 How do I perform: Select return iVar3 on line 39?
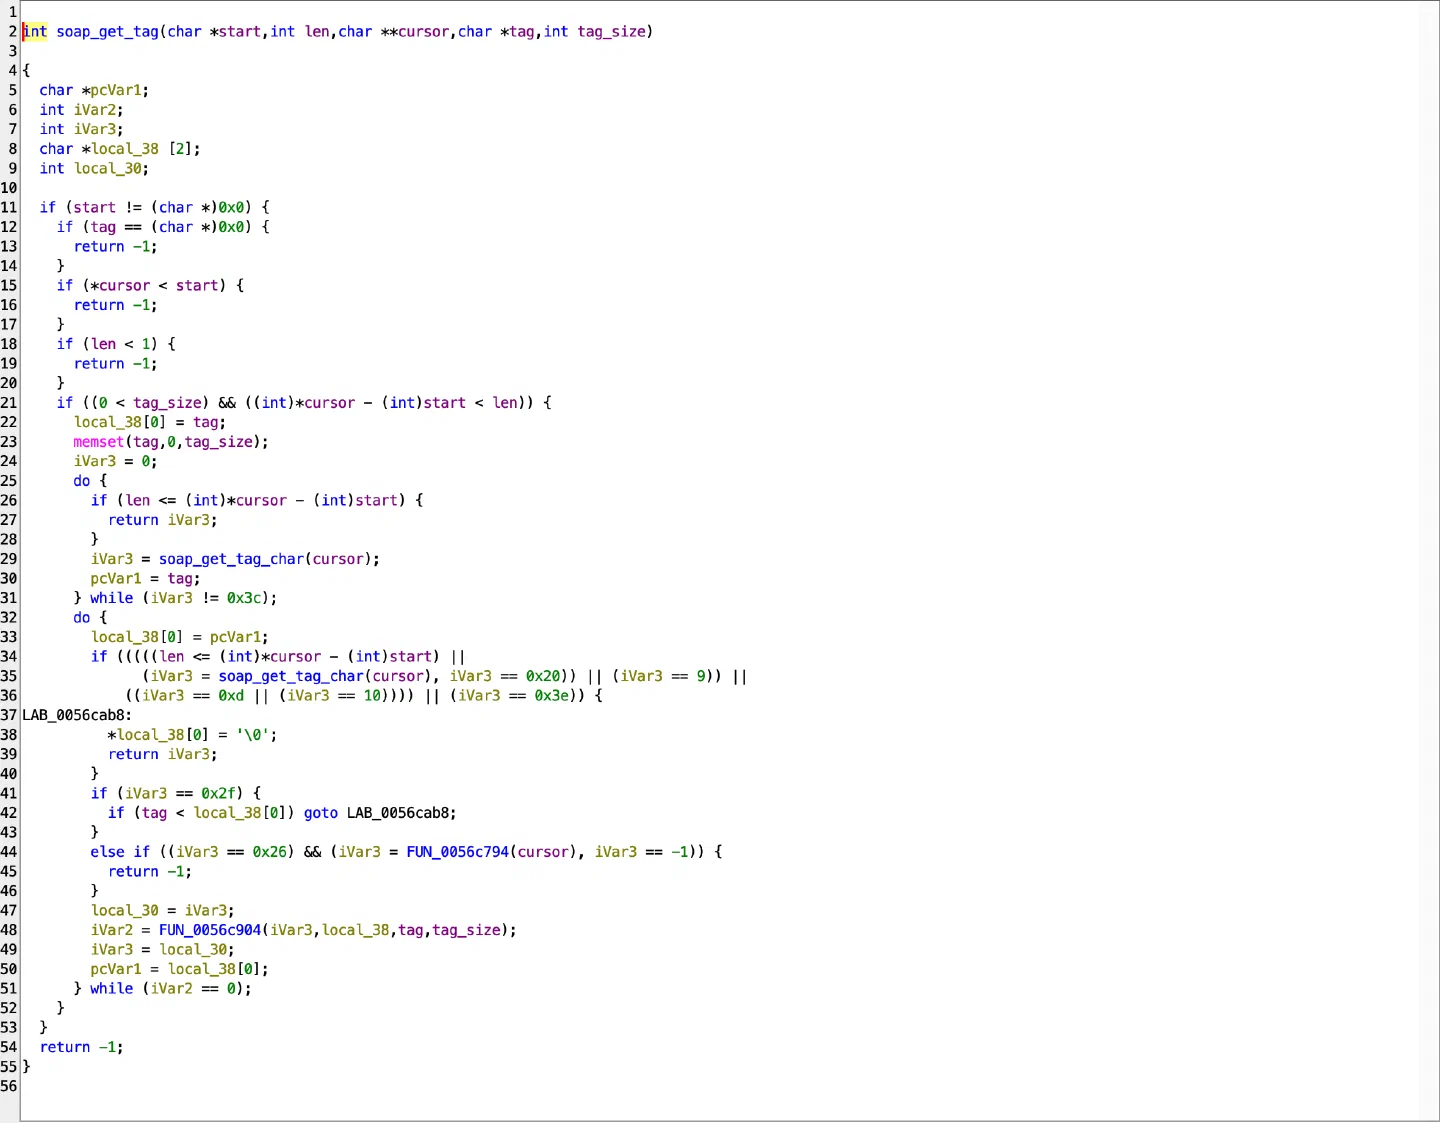[159, 754]
